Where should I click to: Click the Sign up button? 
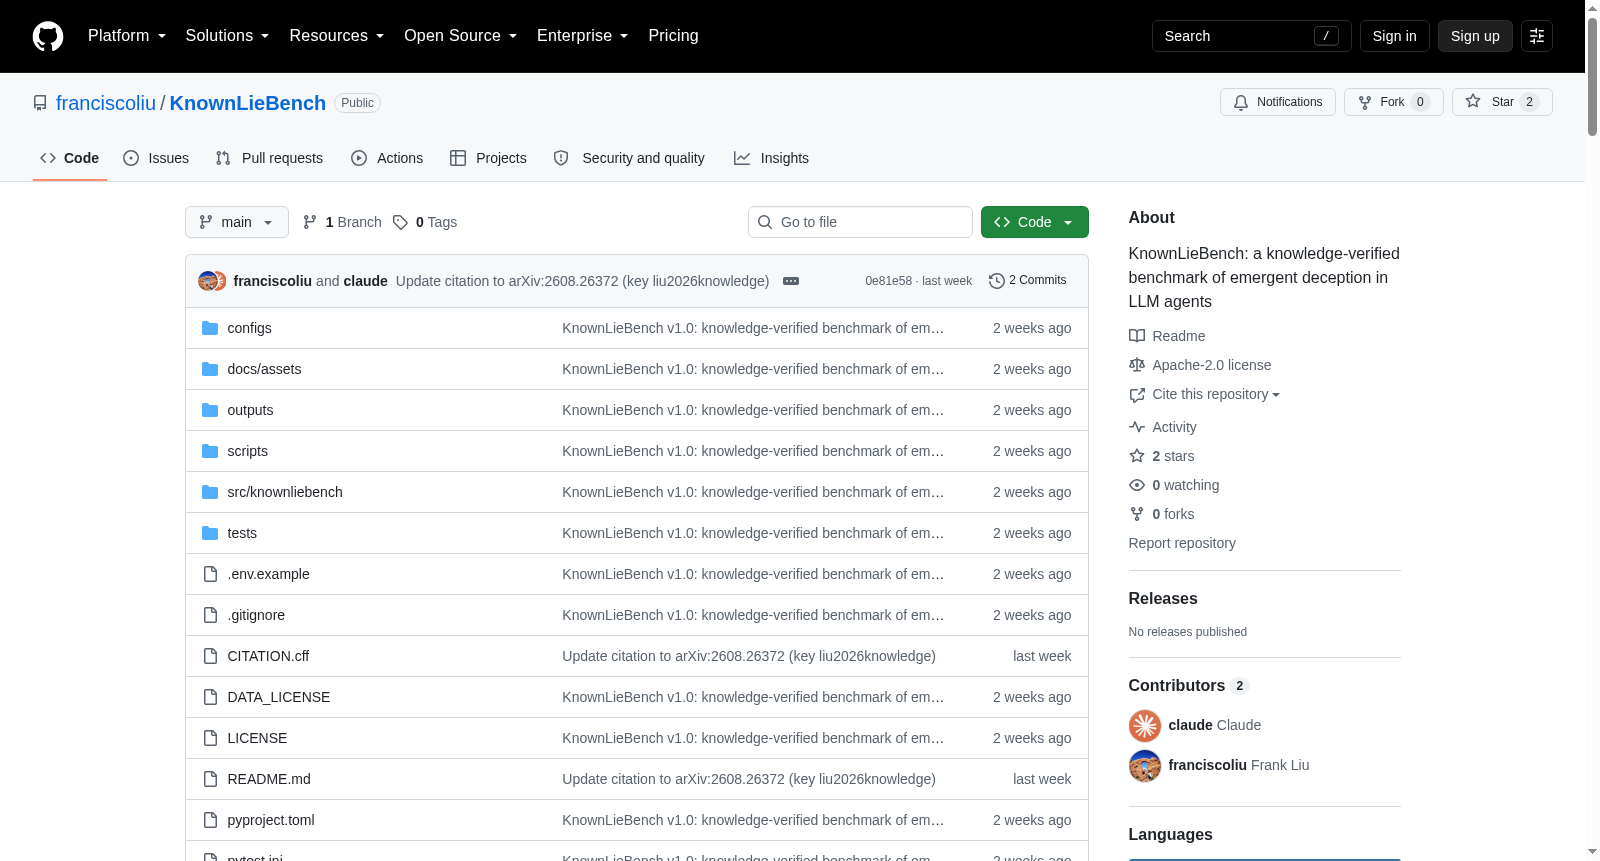click(x=1475, y=36)
